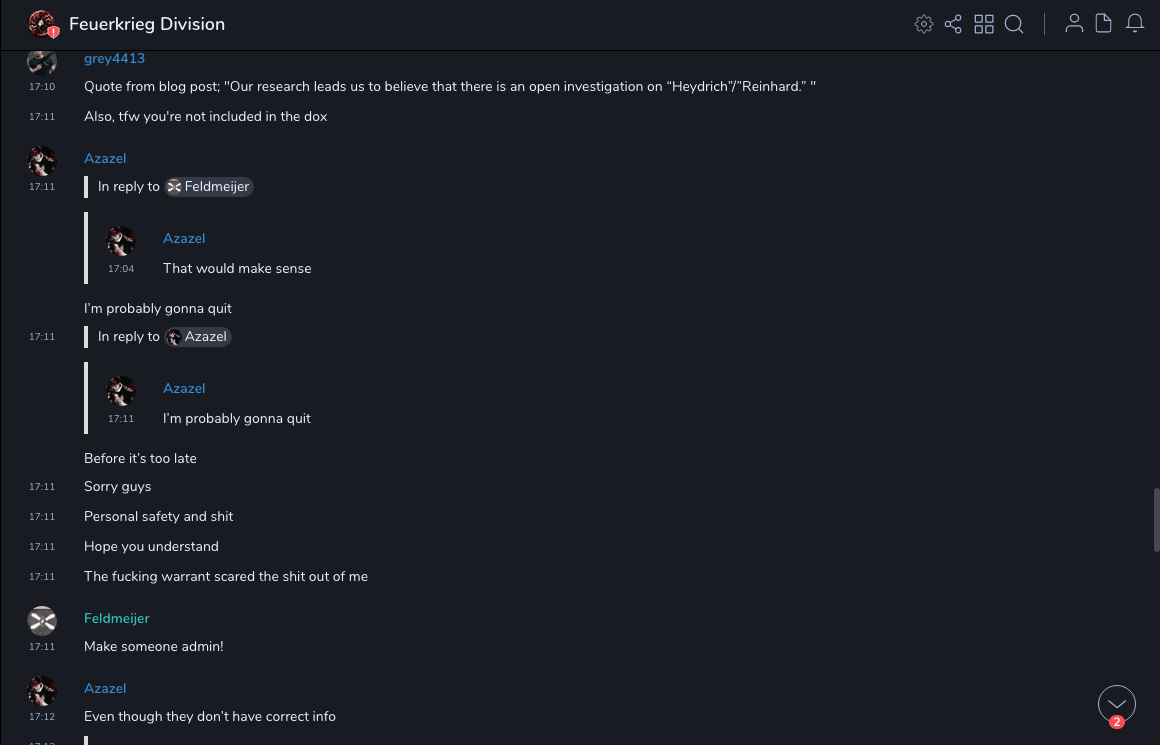The image size is (1160, 745).
Task: Click the 17:10 message timestamp
Action: tap(42, 87)
